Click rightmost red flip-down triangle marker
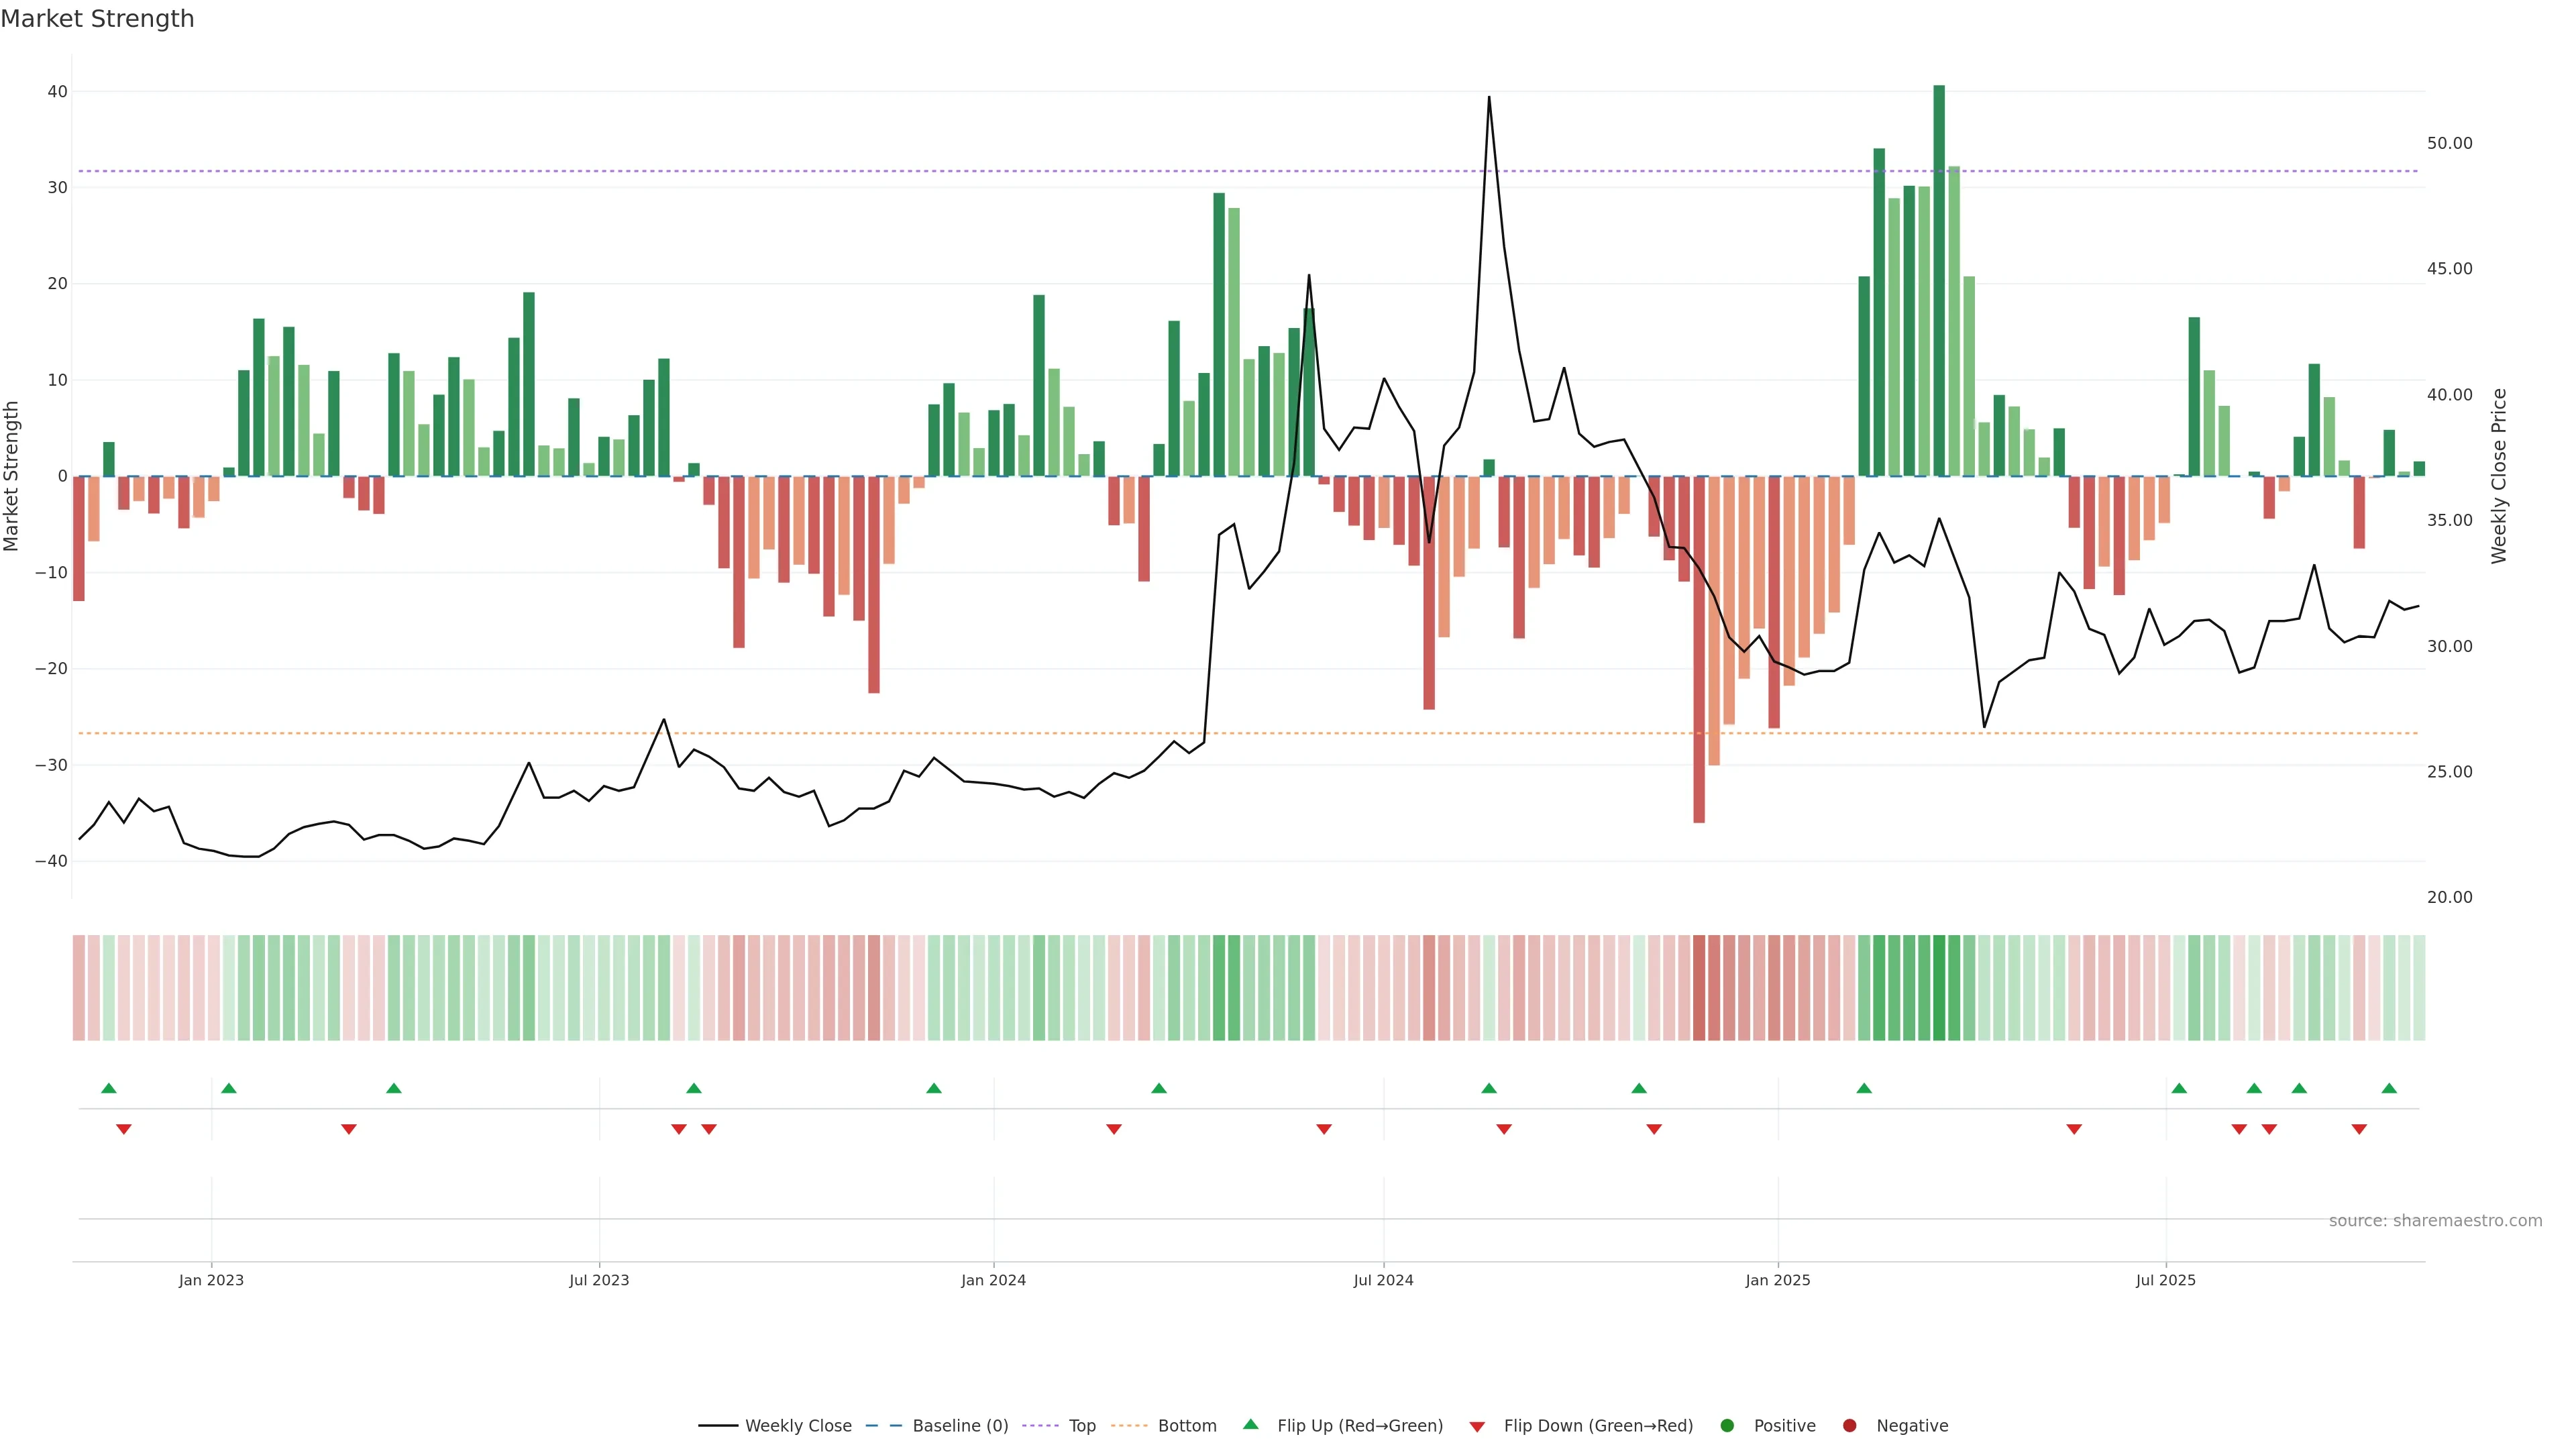This screenshot has height=1449, width=2576. (2359, 1129)
